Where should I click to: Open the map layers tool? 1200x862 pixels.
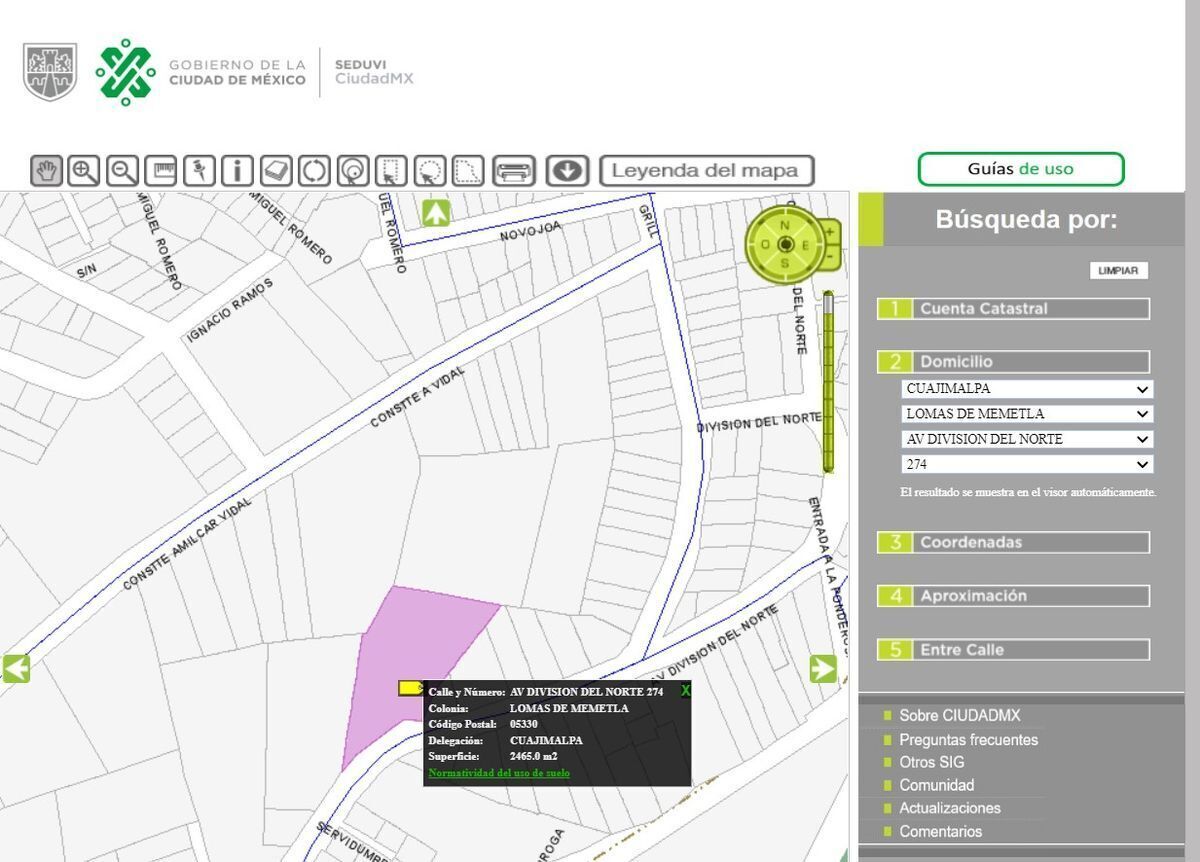pyautogui.click(x=275, y=171)
